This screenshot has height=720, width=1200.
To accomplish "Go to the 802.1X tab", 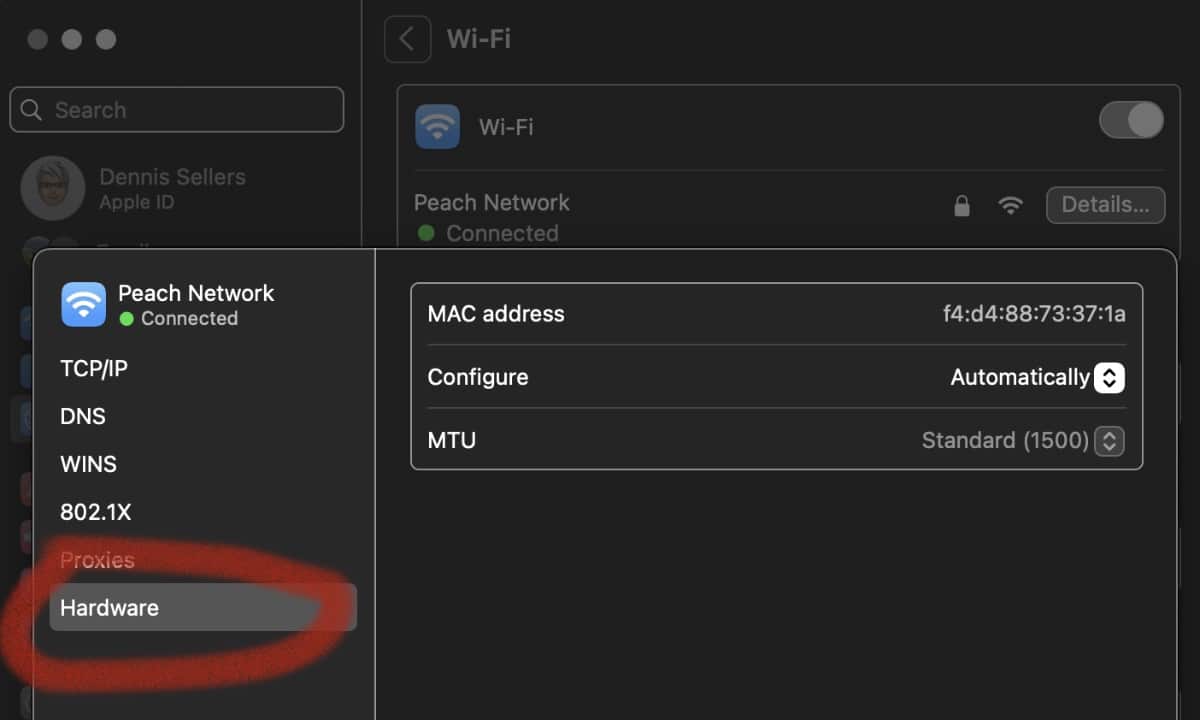I will tap(95, 513).
